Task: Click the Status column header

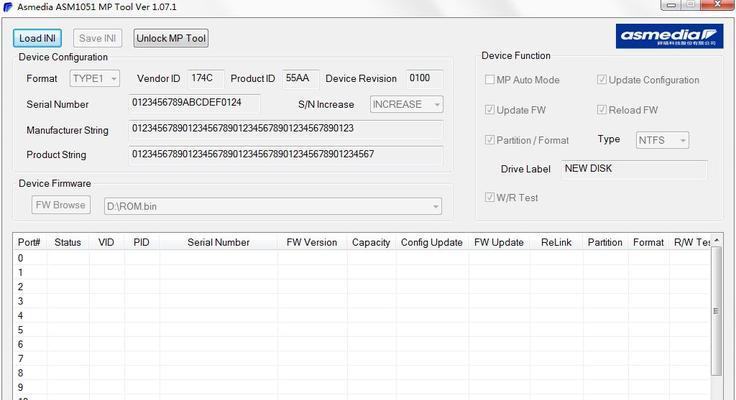Action: 68,242
